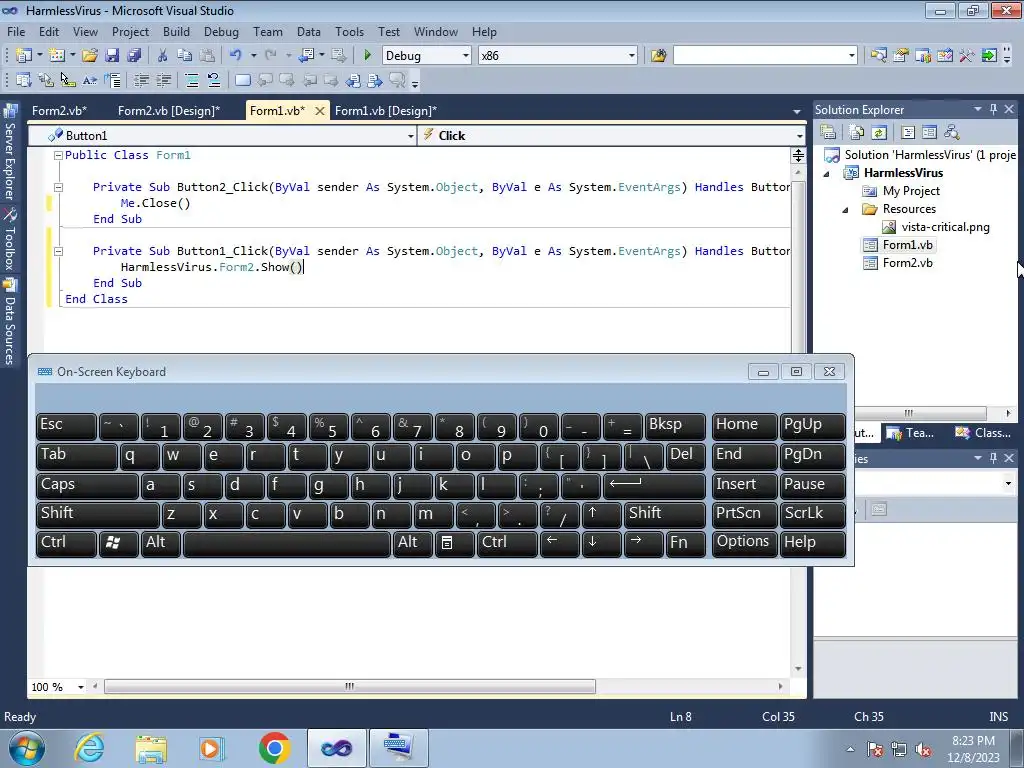Click the Find in Files binoculars icon
The width and height of the screenshot is (1024, 768).
tap(658, 56)
